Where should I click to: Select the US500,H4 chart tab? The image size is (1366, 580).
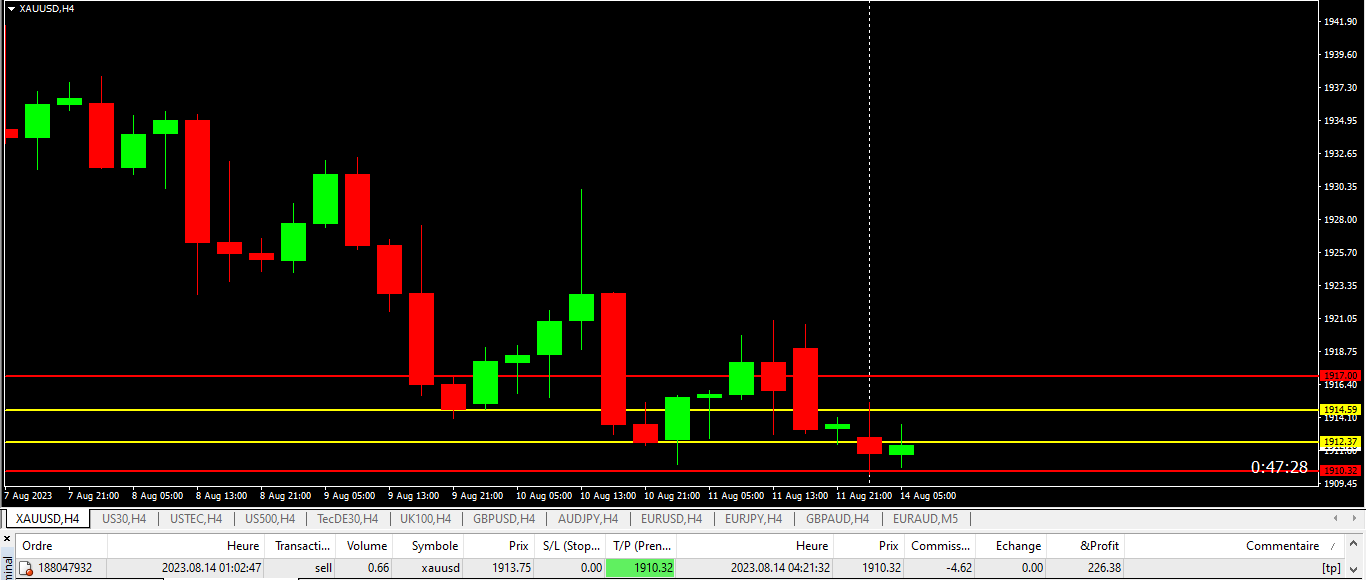pos(269,519)
